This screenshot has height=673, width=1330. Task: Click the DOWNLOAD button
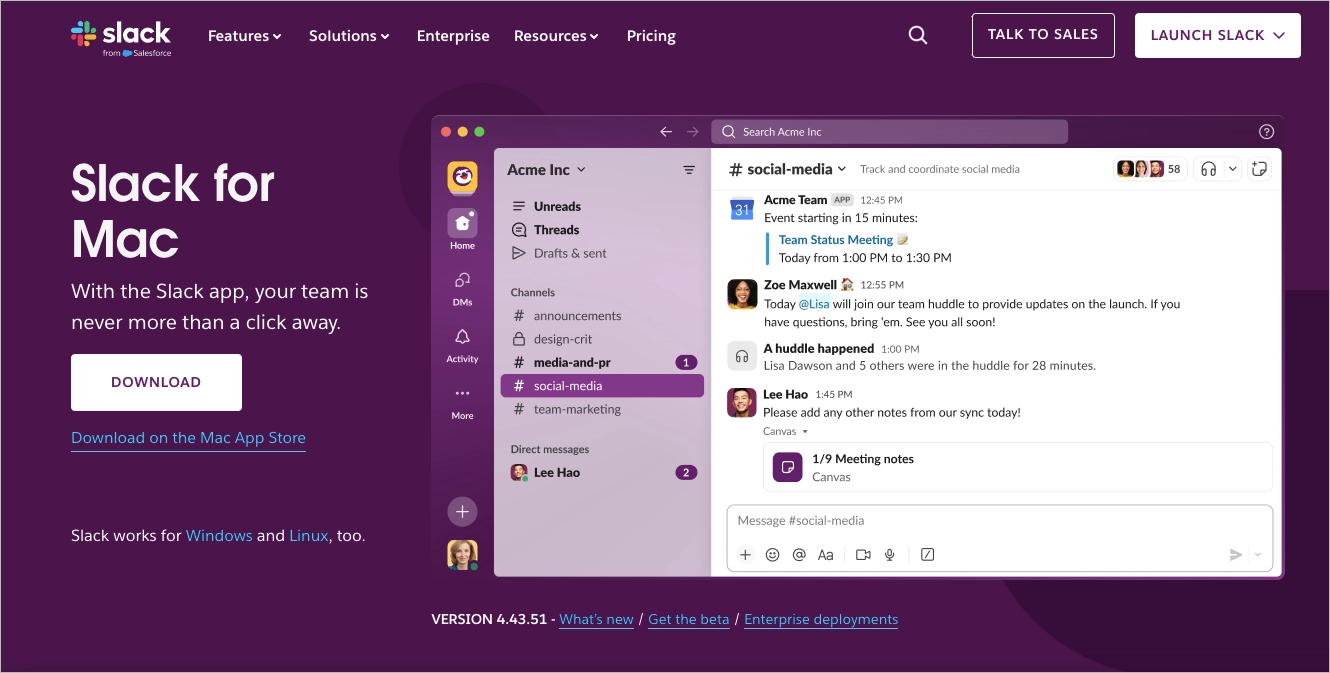tap(156, 382)
